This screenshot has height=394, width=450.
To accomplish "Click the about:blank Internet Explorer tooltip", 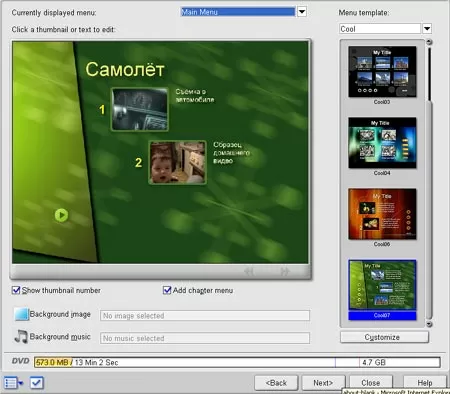I will (x=396, y=392).
